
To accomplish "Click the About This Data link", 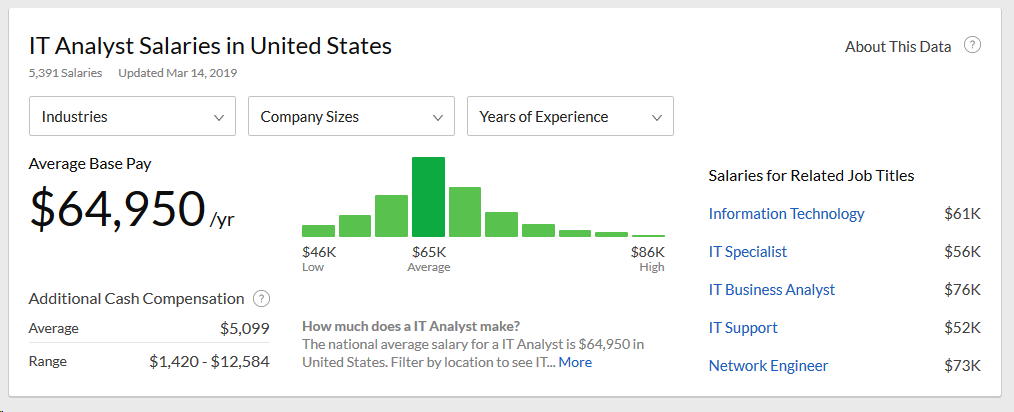I will pos(898,46).
